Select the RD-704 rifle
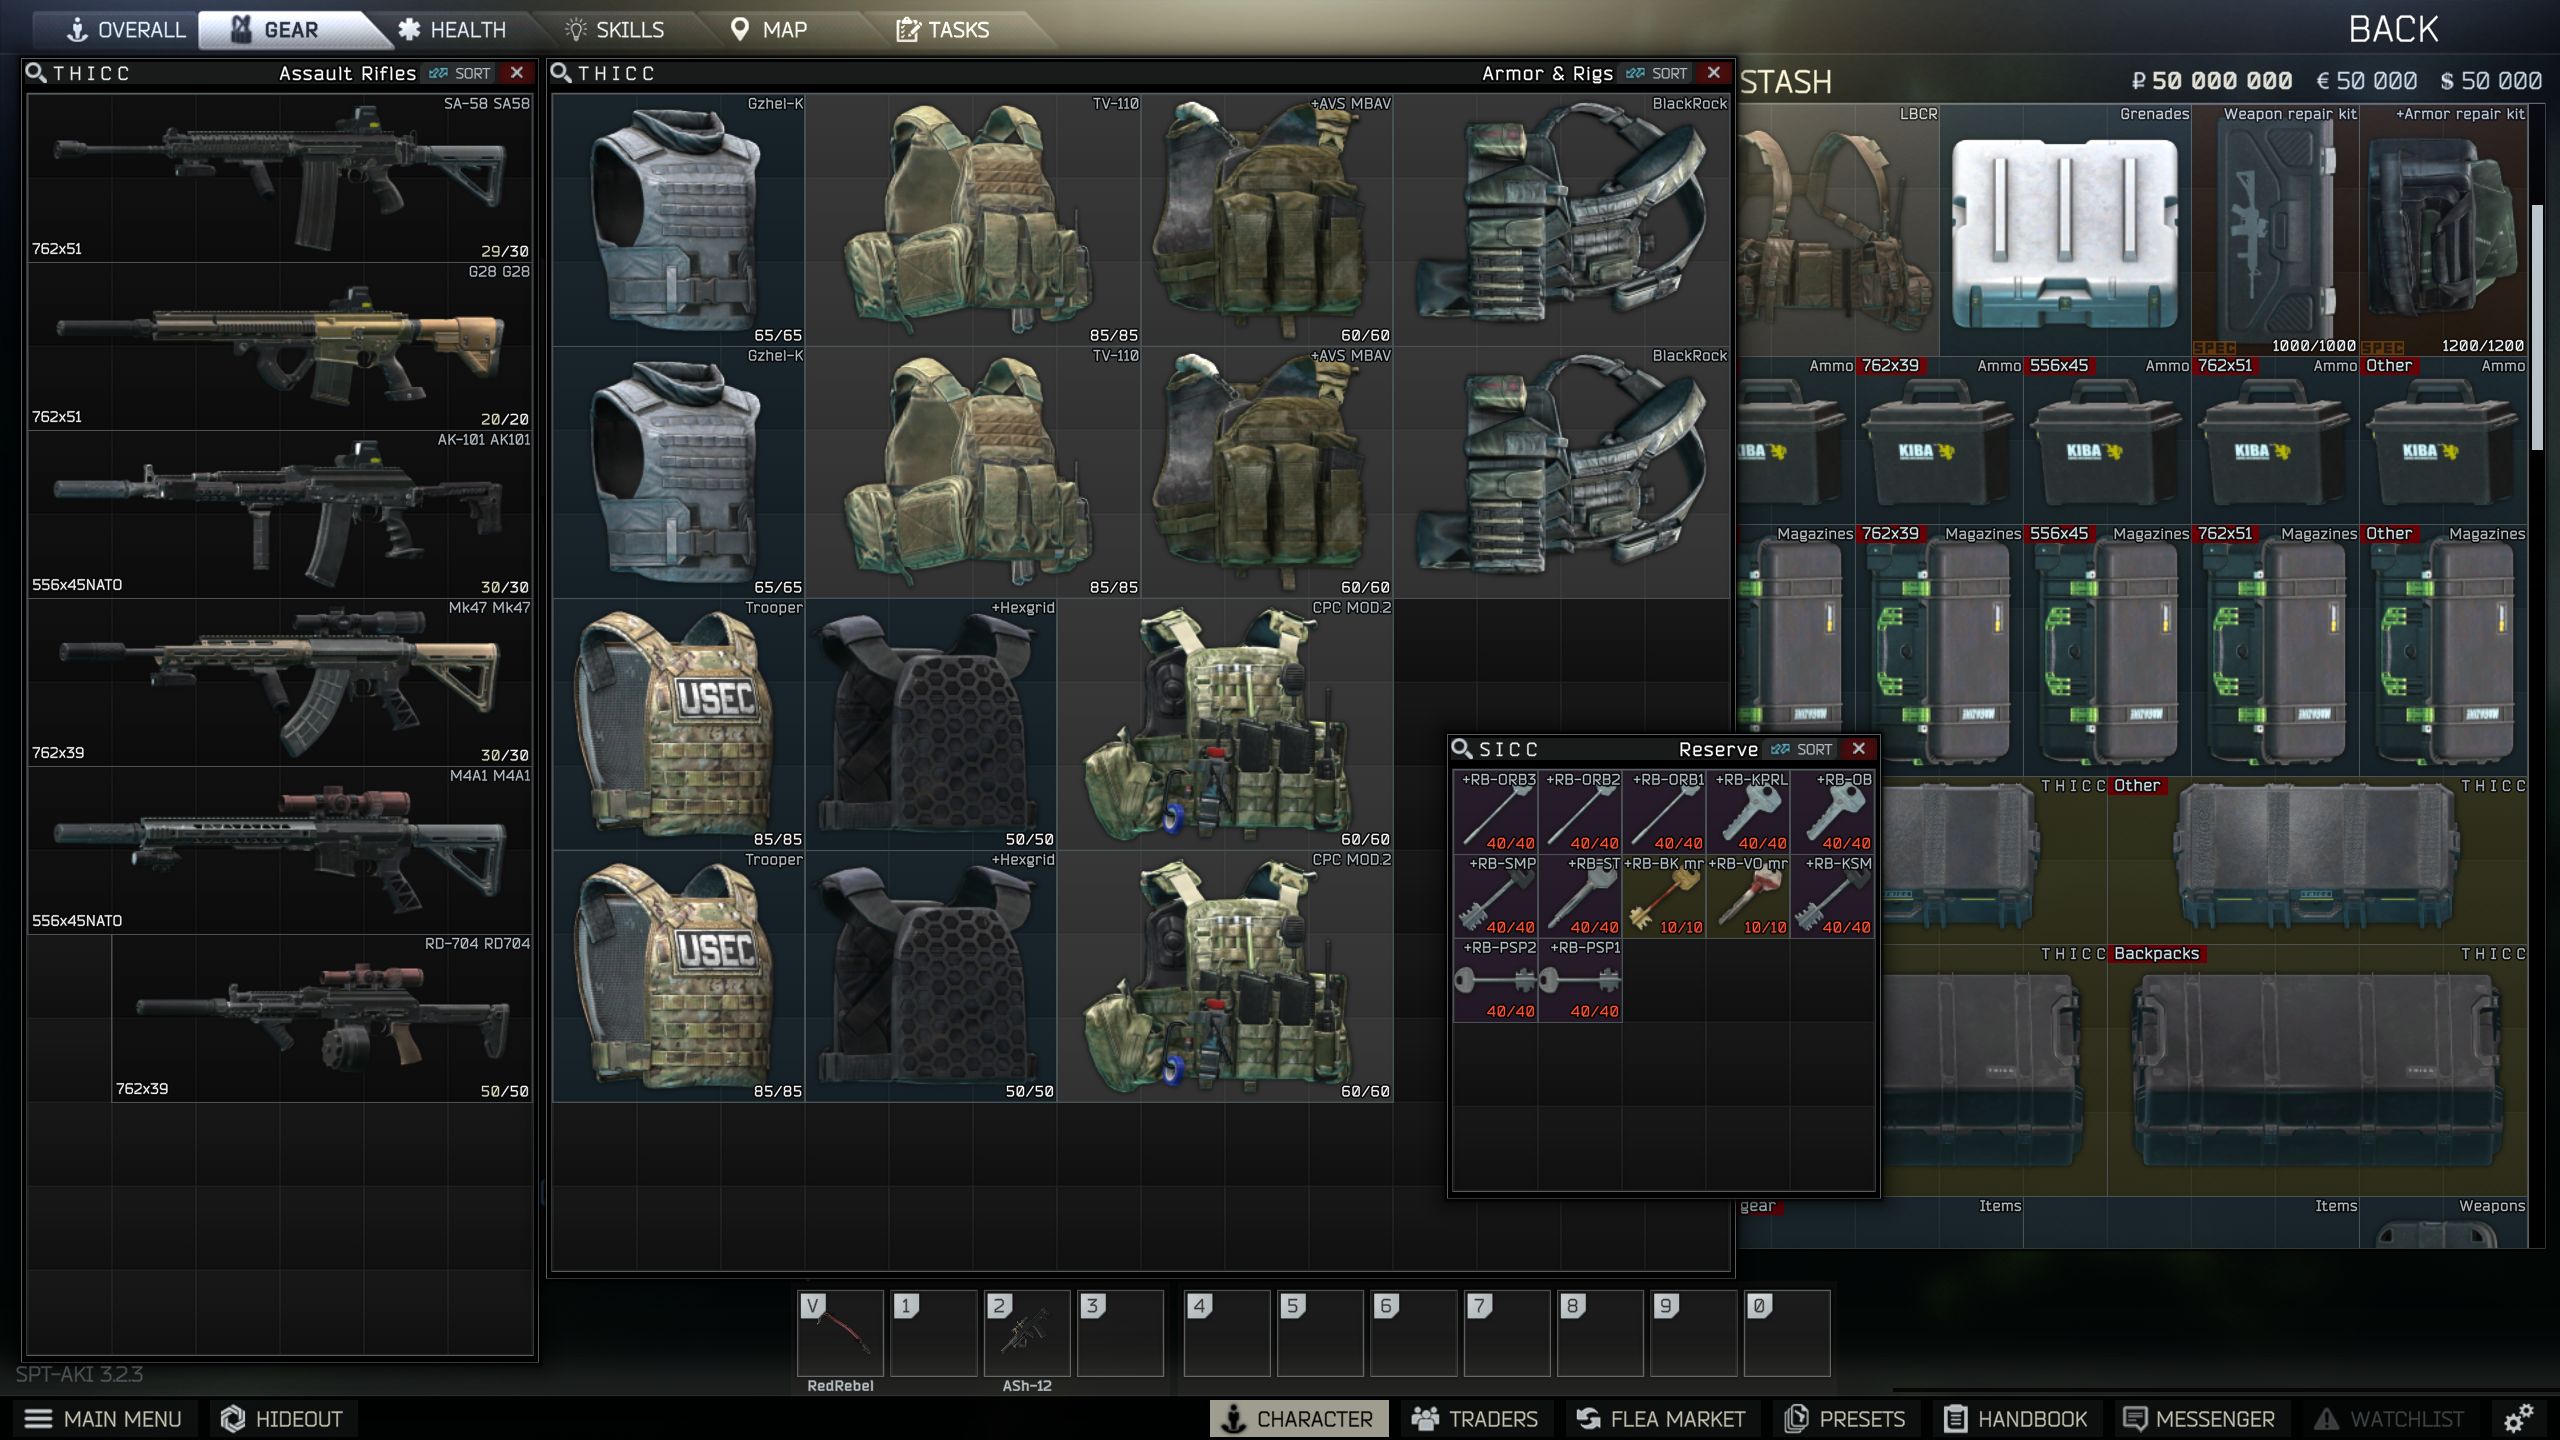 pos(322,1018)
